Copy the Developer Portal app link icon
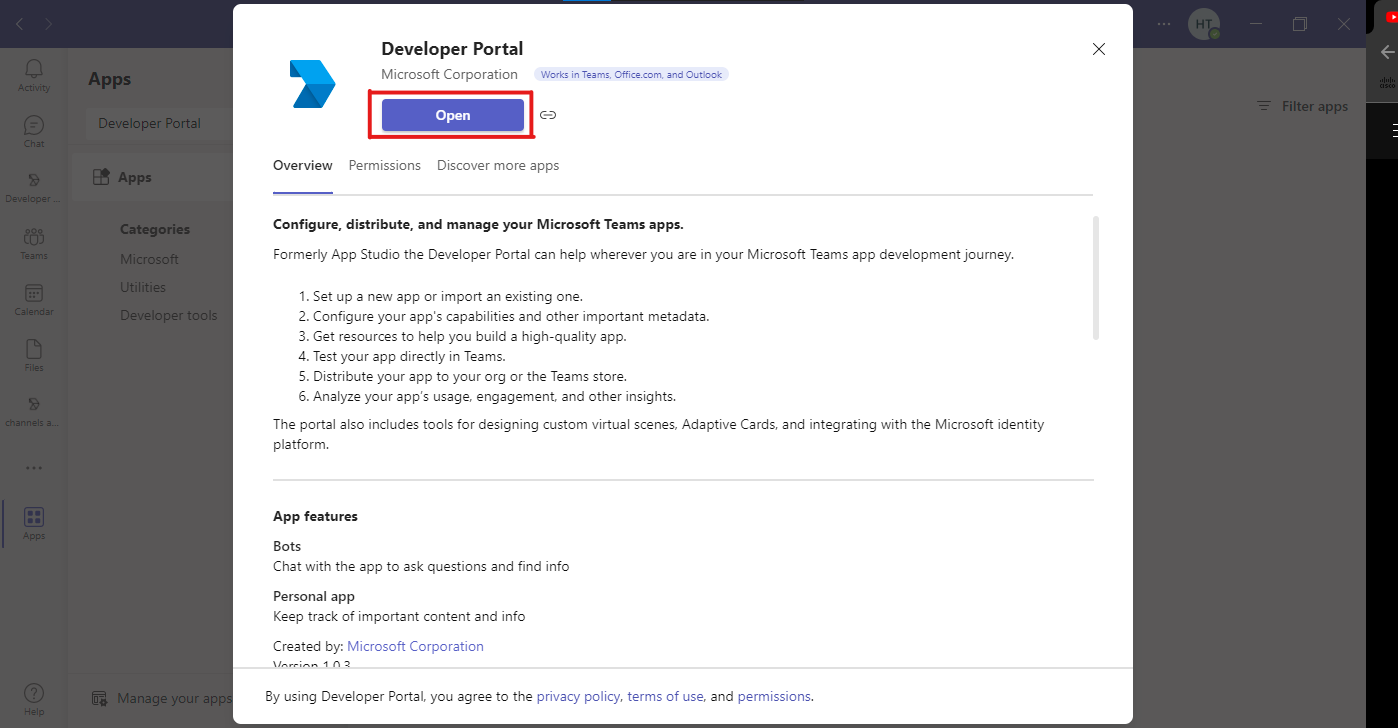Viewport: 1398px width, 728px height. tap(548, 115)
